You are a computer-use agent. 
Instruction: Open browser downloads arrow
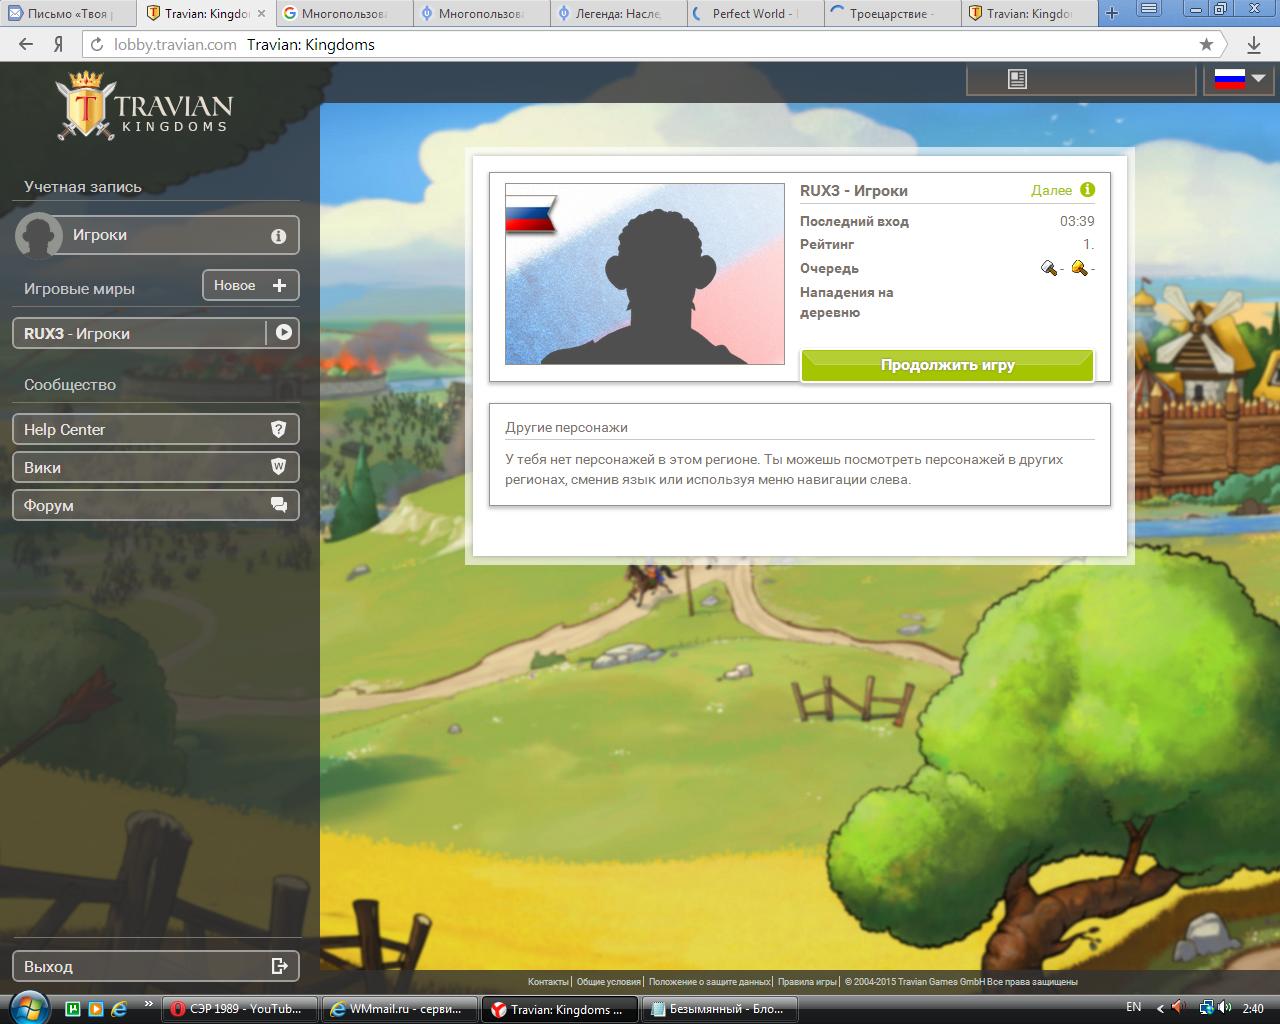(x=1254, y=44)
